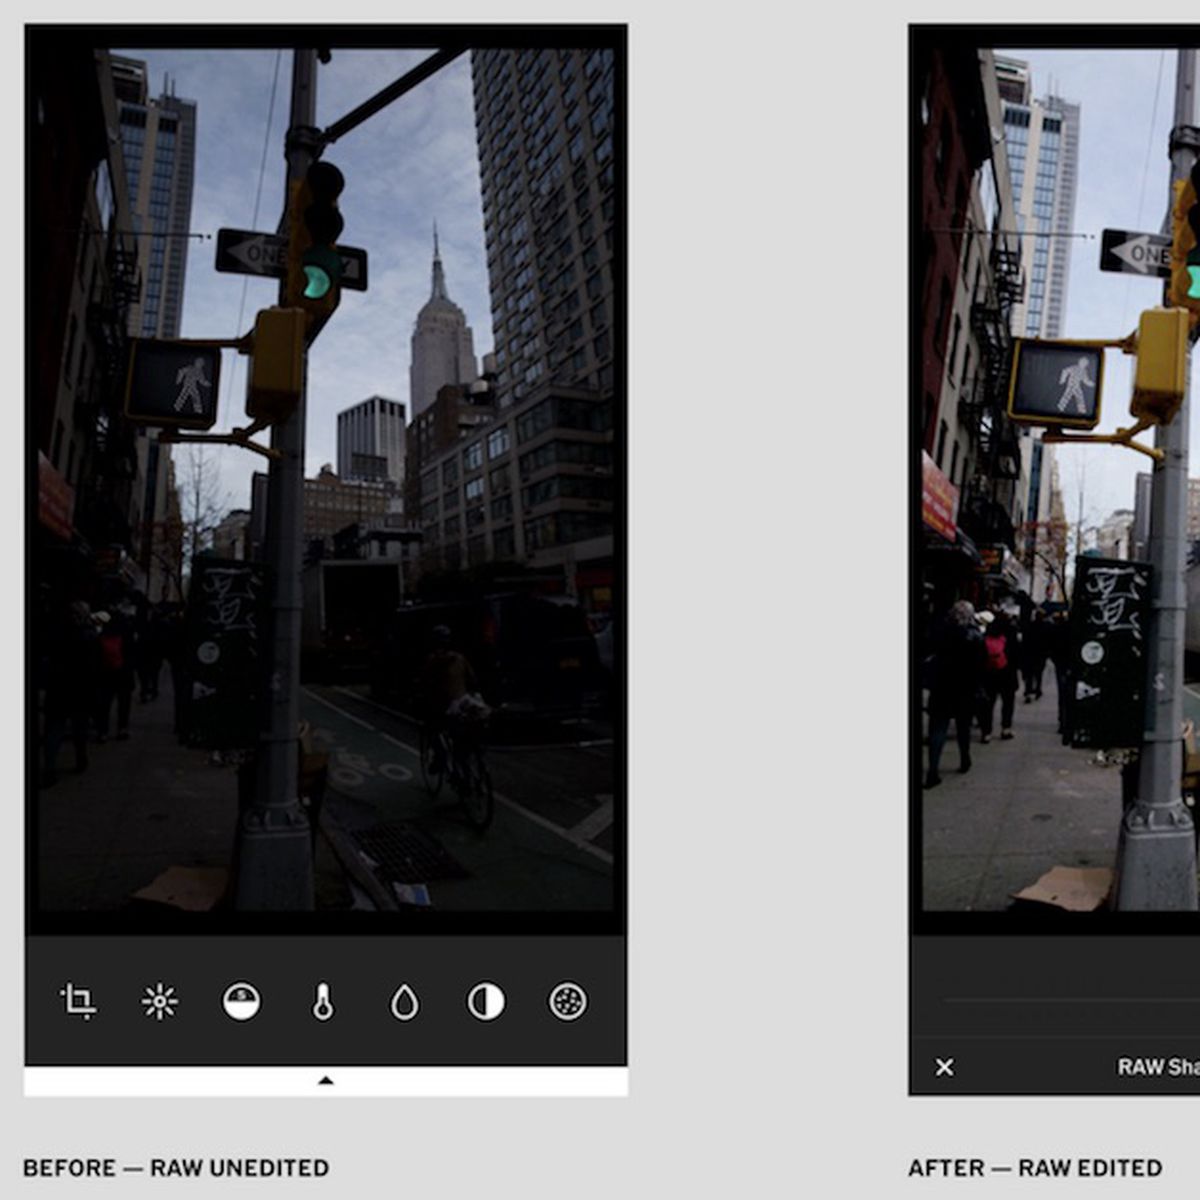Toggle the Exposure adjustment panel

158,999
